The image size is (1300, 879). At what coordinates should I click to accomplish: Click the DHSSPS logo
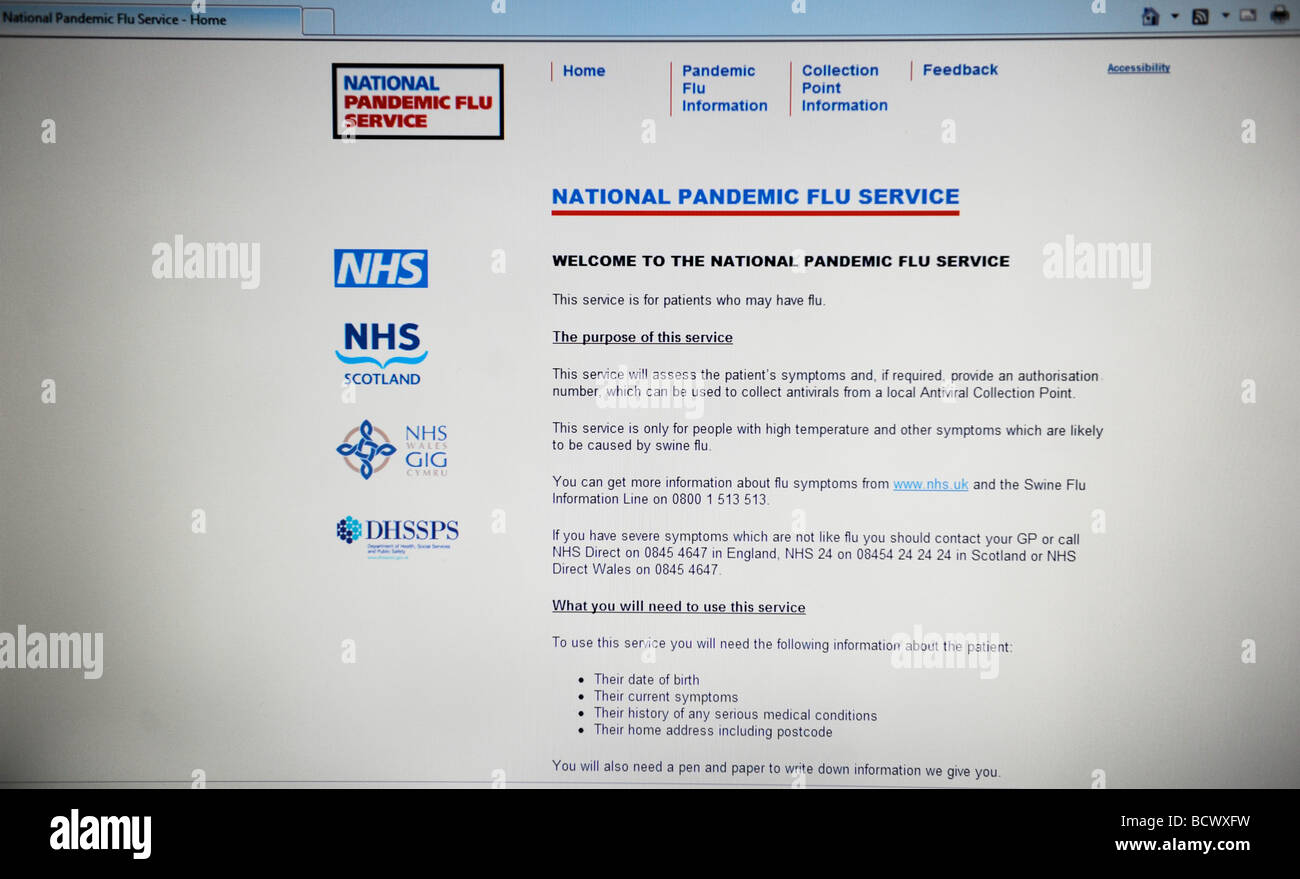tap(397, 535)
